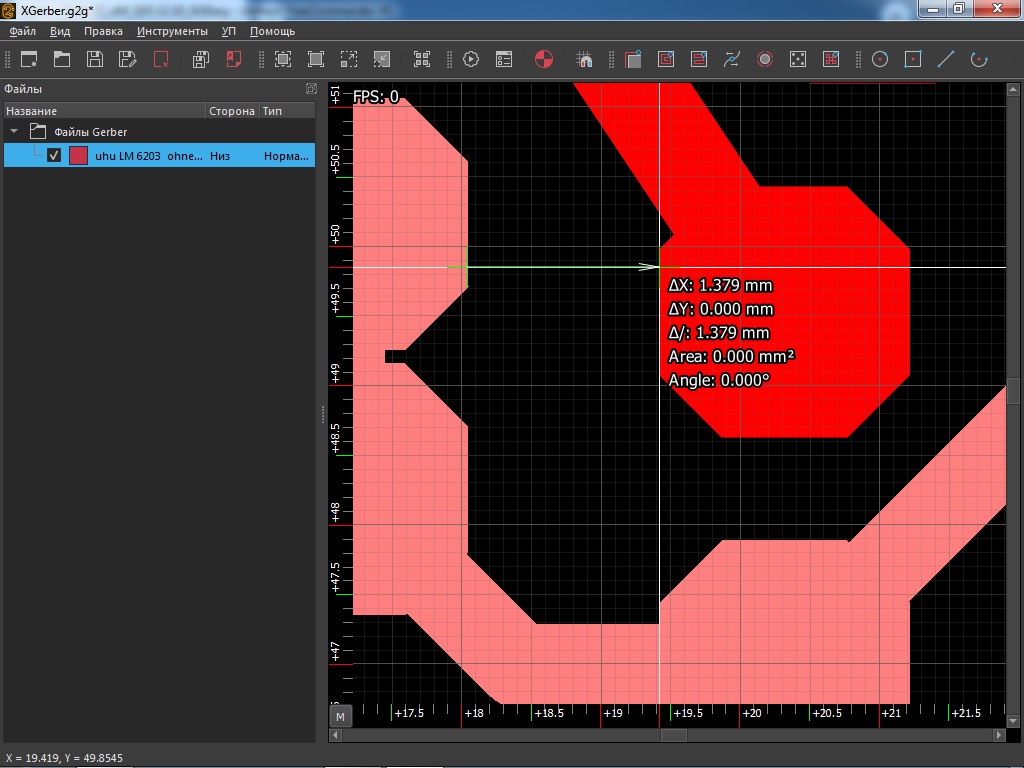Select the drill dots icon
1024x768 pixels.
pos(797,59)
